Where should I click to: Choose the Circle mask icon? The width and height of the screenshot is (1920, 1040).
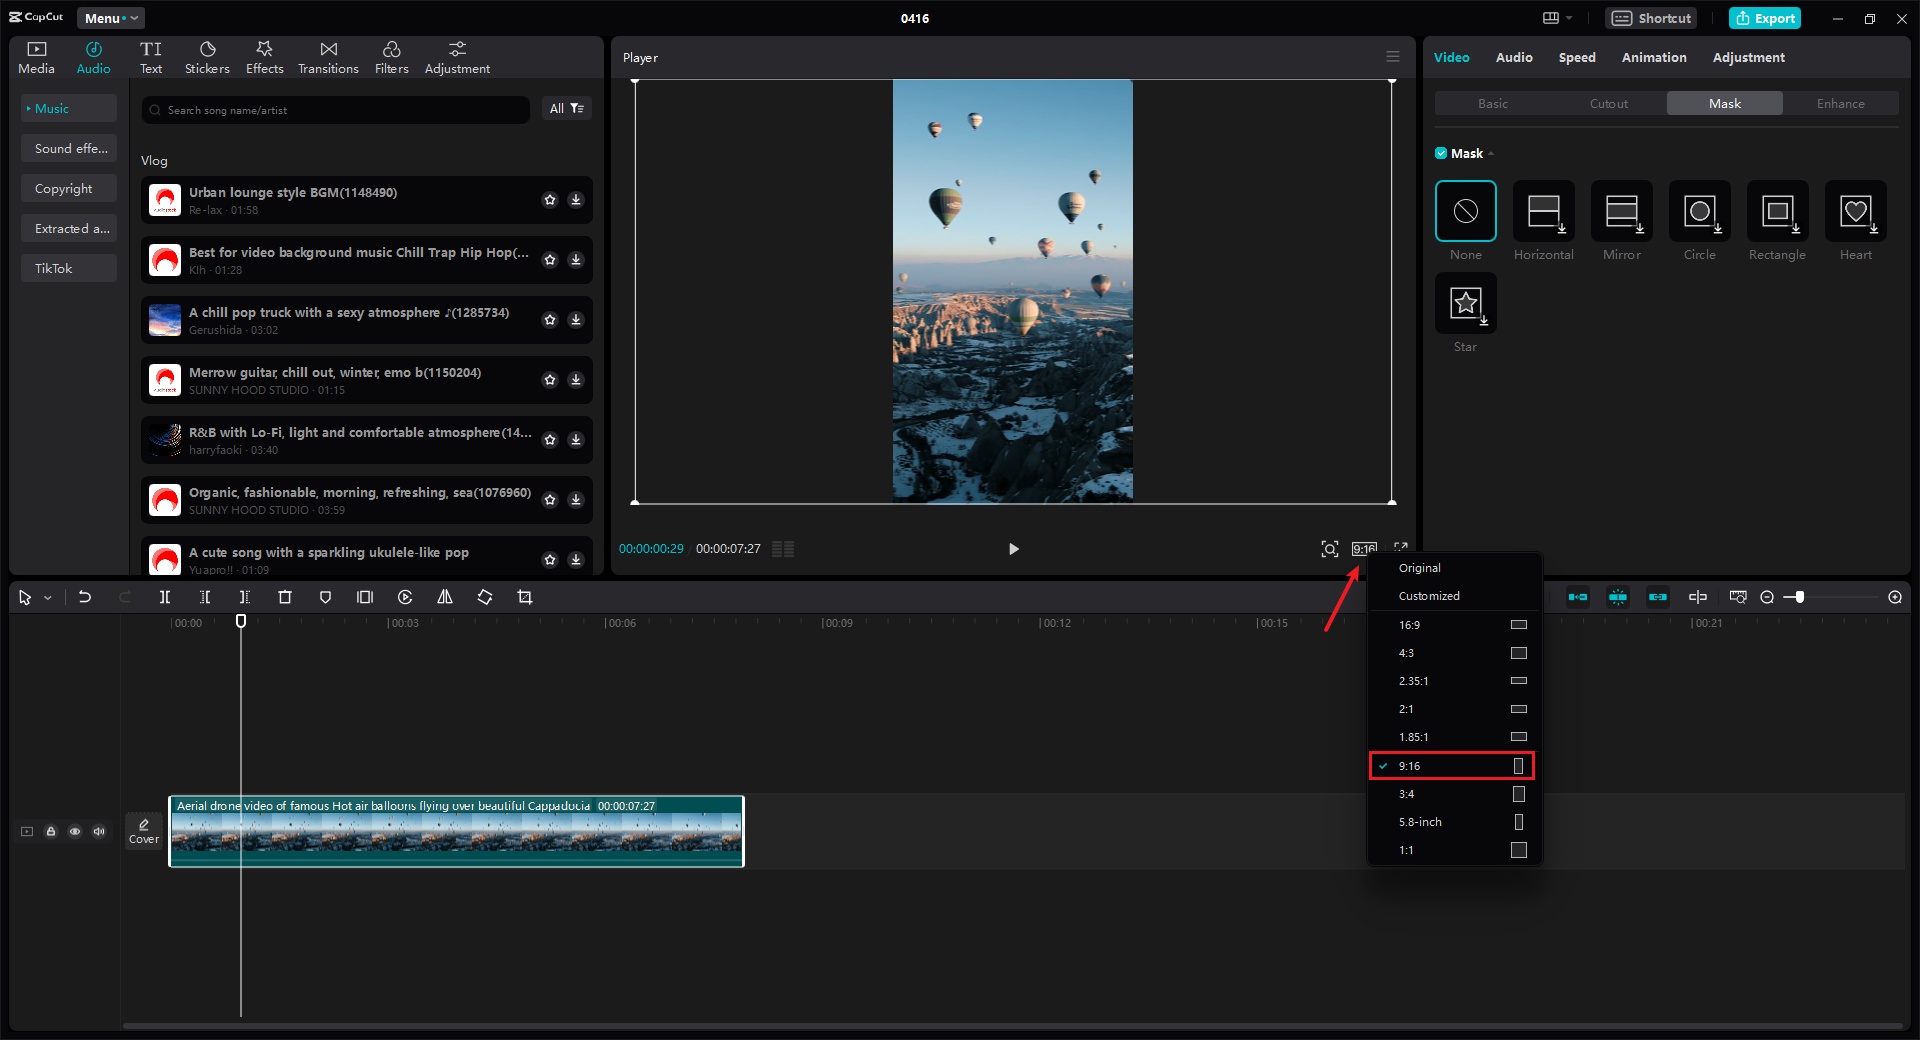(x=1699, y=212)
